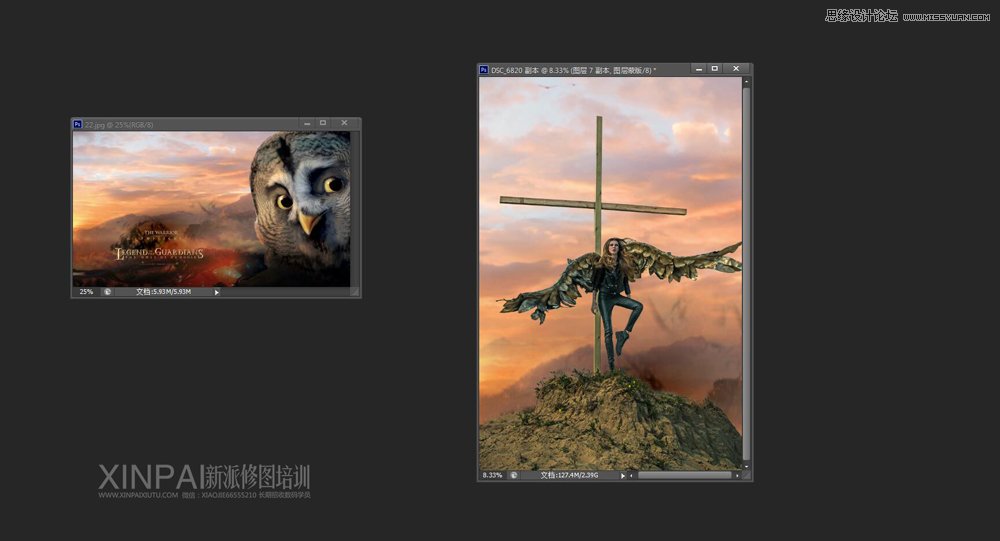Screen dimensions: 1000x541
Task: Close the 22.jpg window
Action: tap(344, 123)
